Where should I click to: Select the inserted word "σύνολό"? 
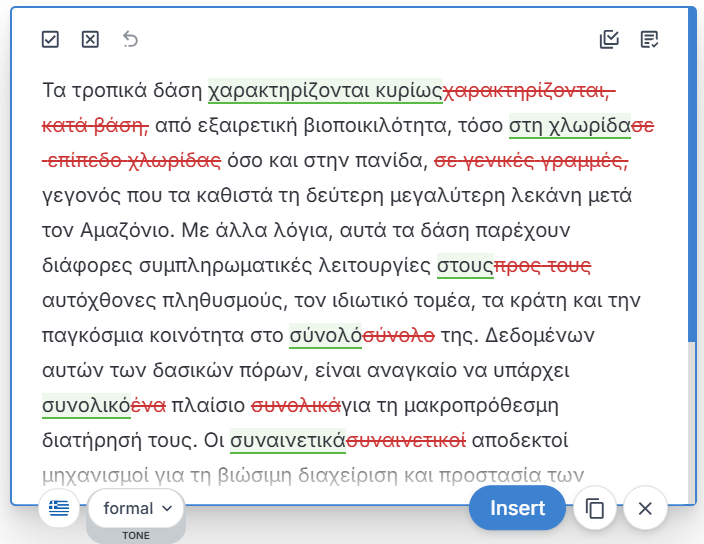tap(324, 336)
